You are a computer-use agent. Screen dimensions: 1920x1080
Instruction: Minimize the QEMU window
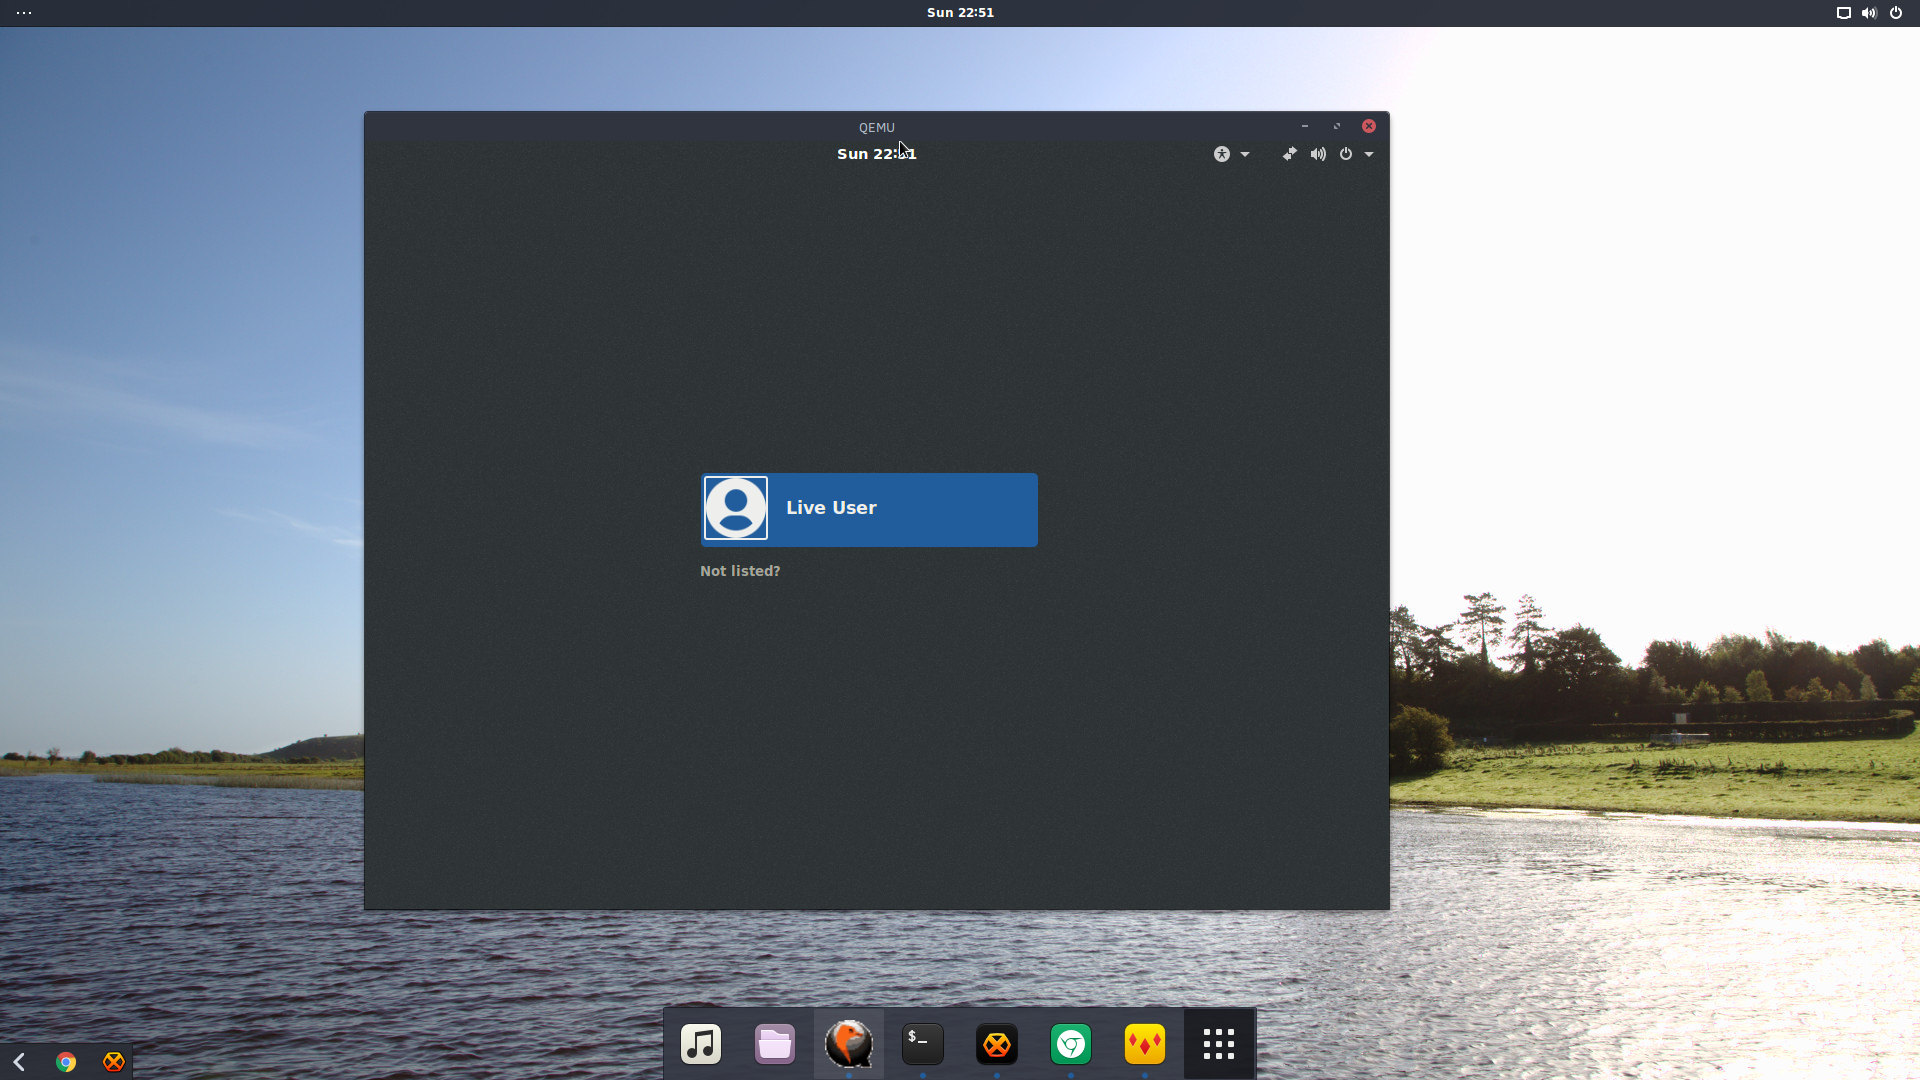(x=1304, y=126)
